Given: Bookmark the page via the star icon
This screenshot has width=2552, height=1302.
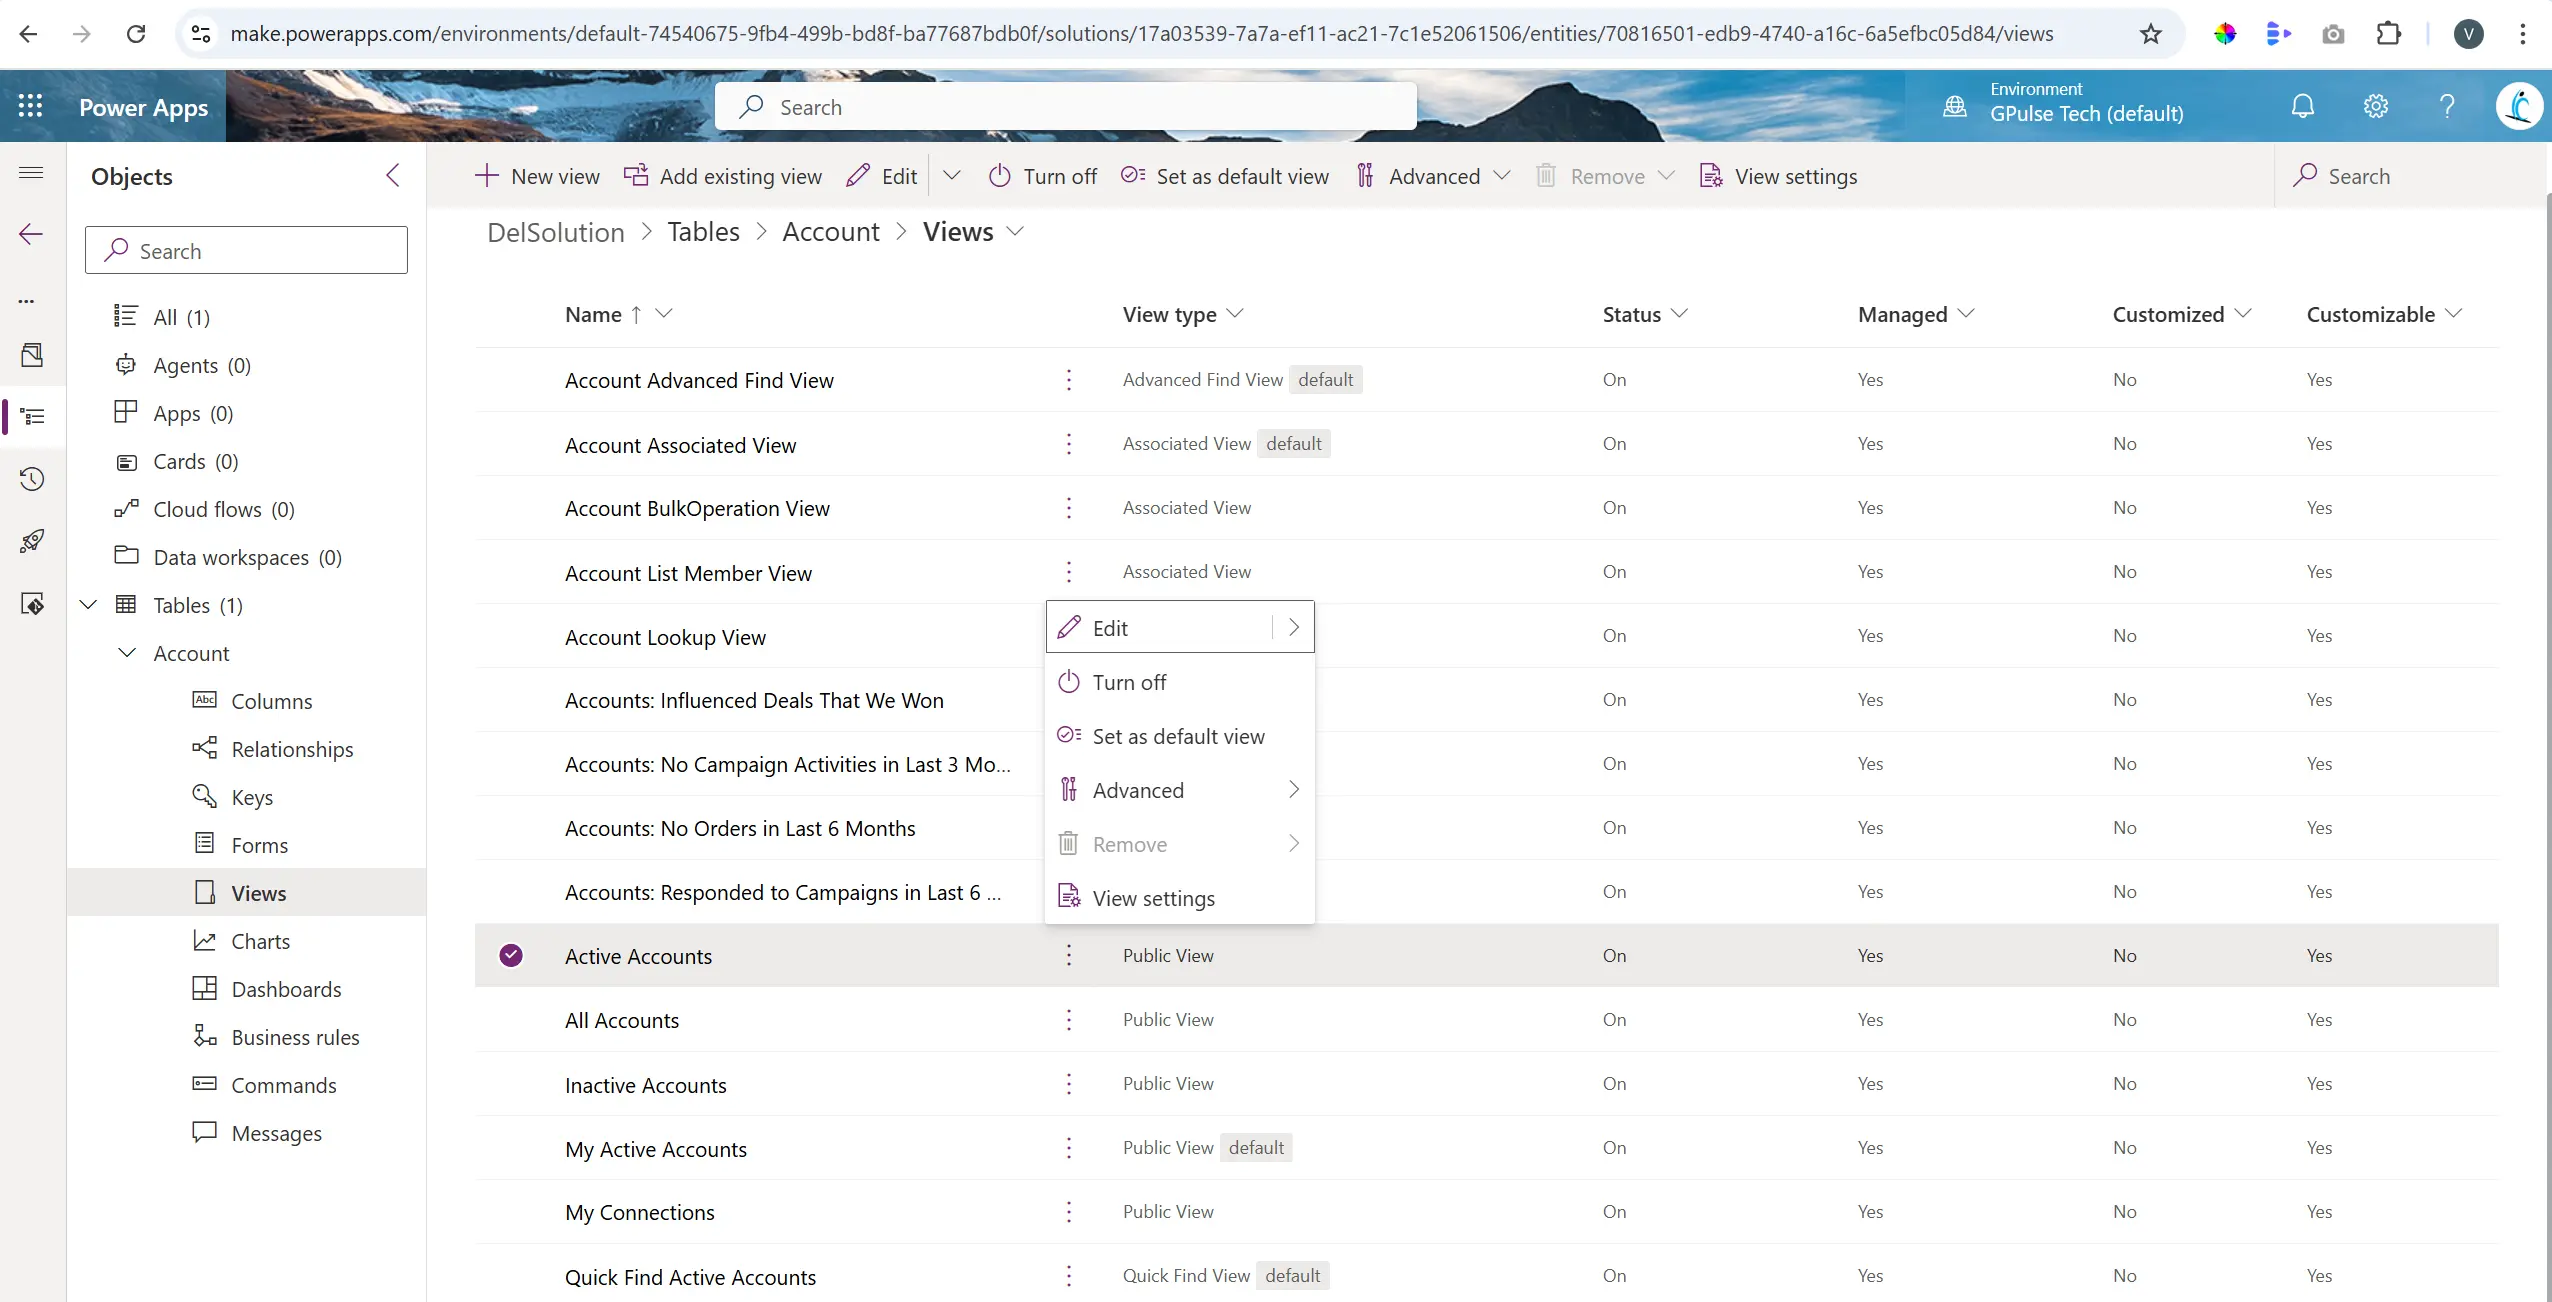Looking at the screenshot, I should click(x=2149, y=33).
